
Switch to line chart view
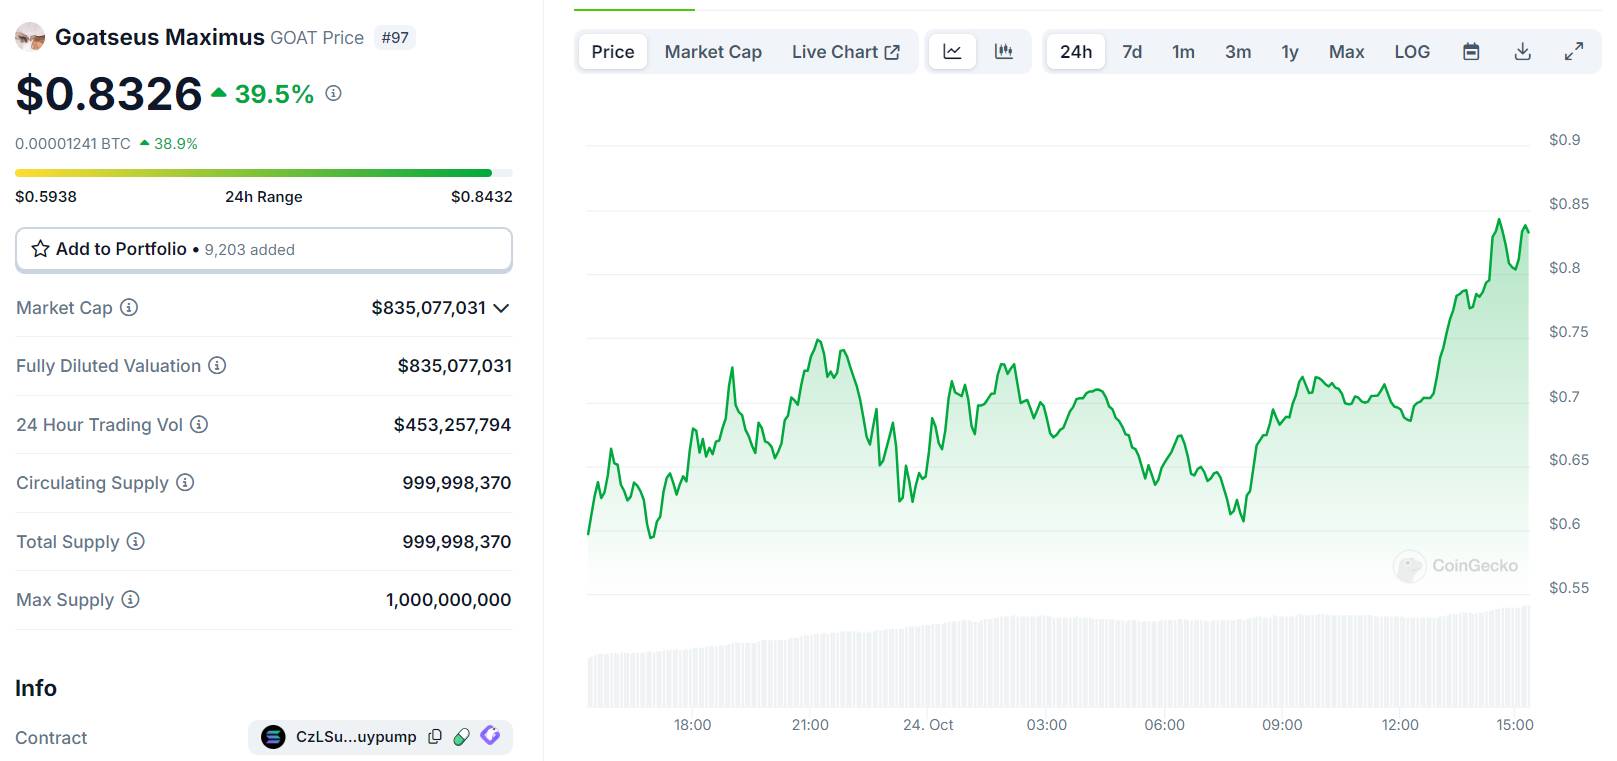click(x=952, y=52)
